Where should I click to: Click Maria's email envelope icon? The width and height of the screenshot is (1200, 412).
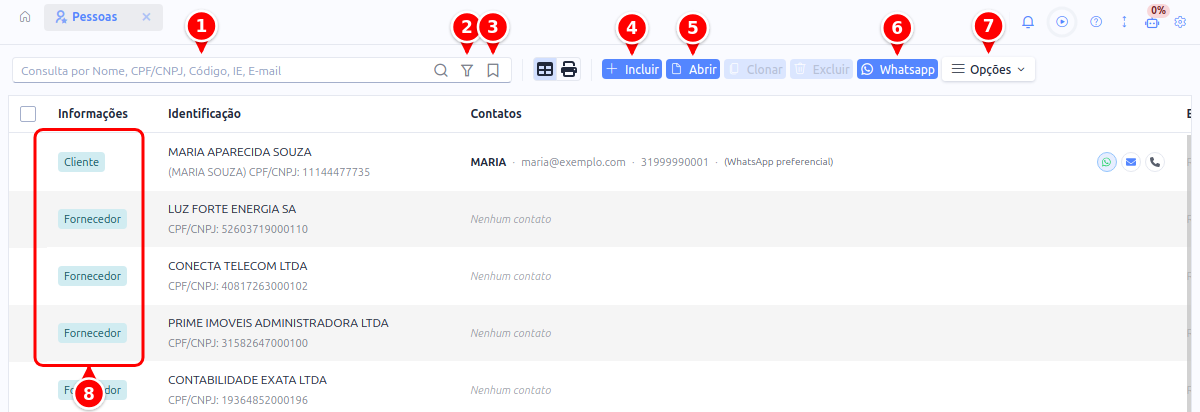(x=1130, y=161)
